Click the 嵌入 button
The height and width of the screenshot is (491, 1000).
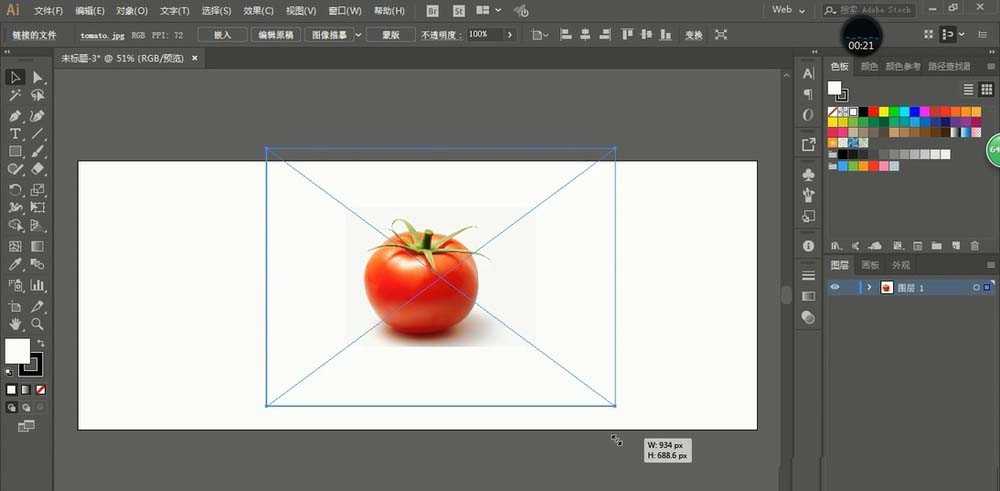point(221,34)
